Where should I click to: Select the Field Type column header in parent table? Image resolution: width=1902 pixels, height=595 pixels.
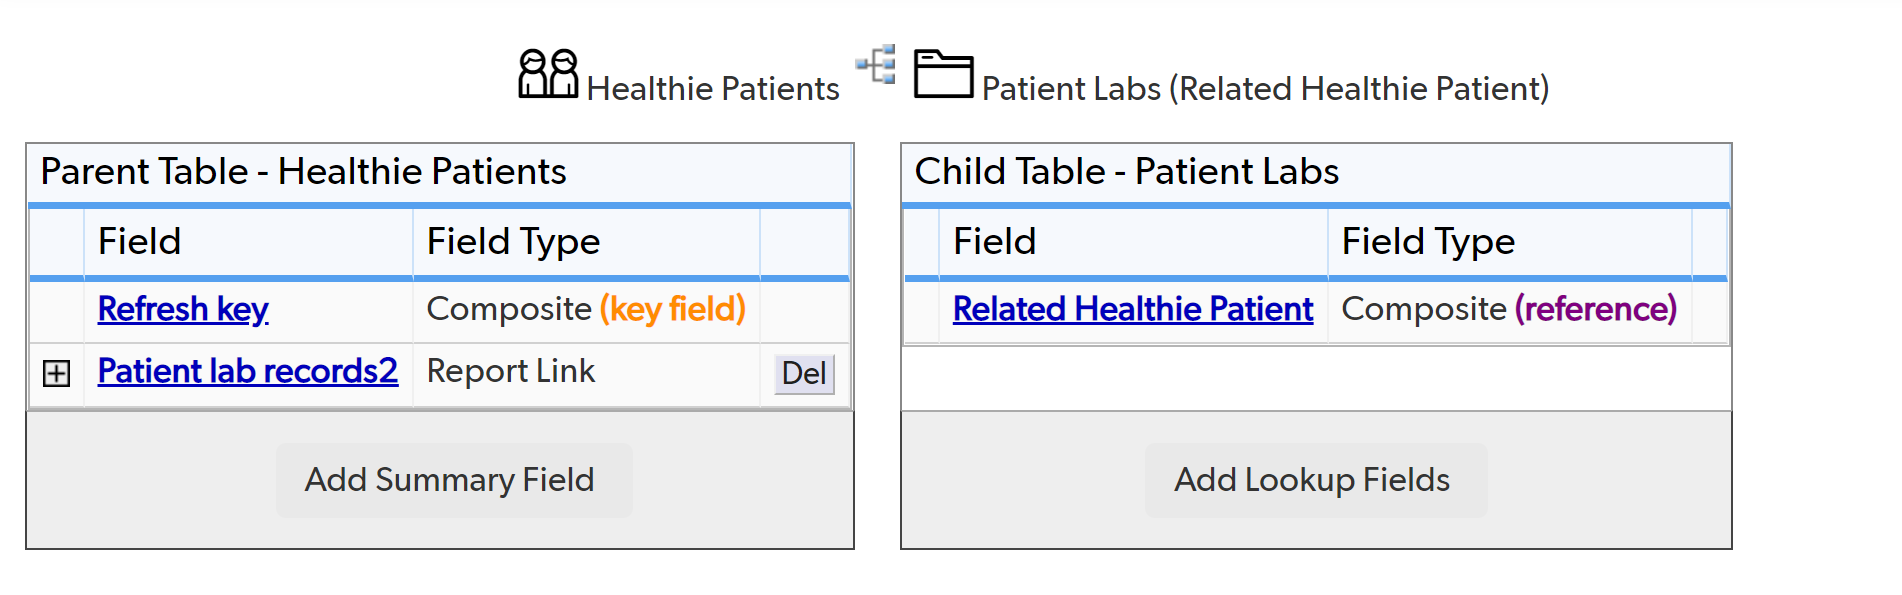[x=513, y=241]
